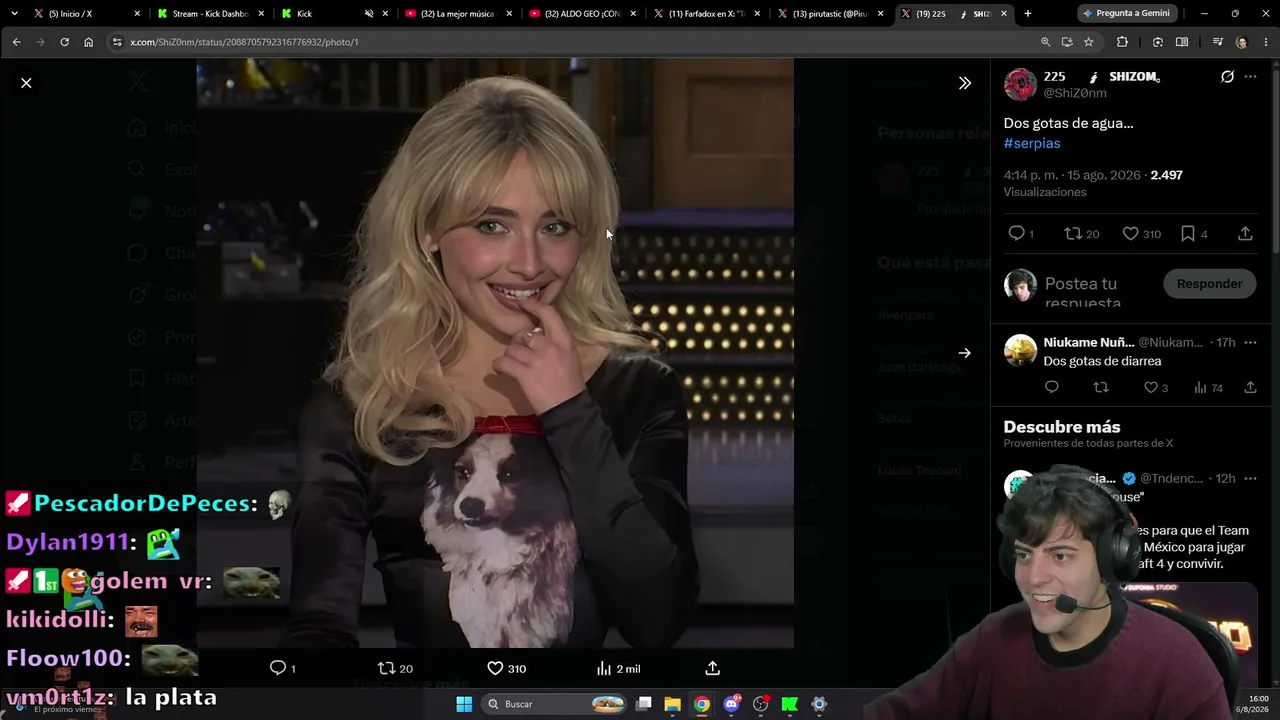Open File Explorer from the taskbar
1280x720 pixels.
click(672, 704)
